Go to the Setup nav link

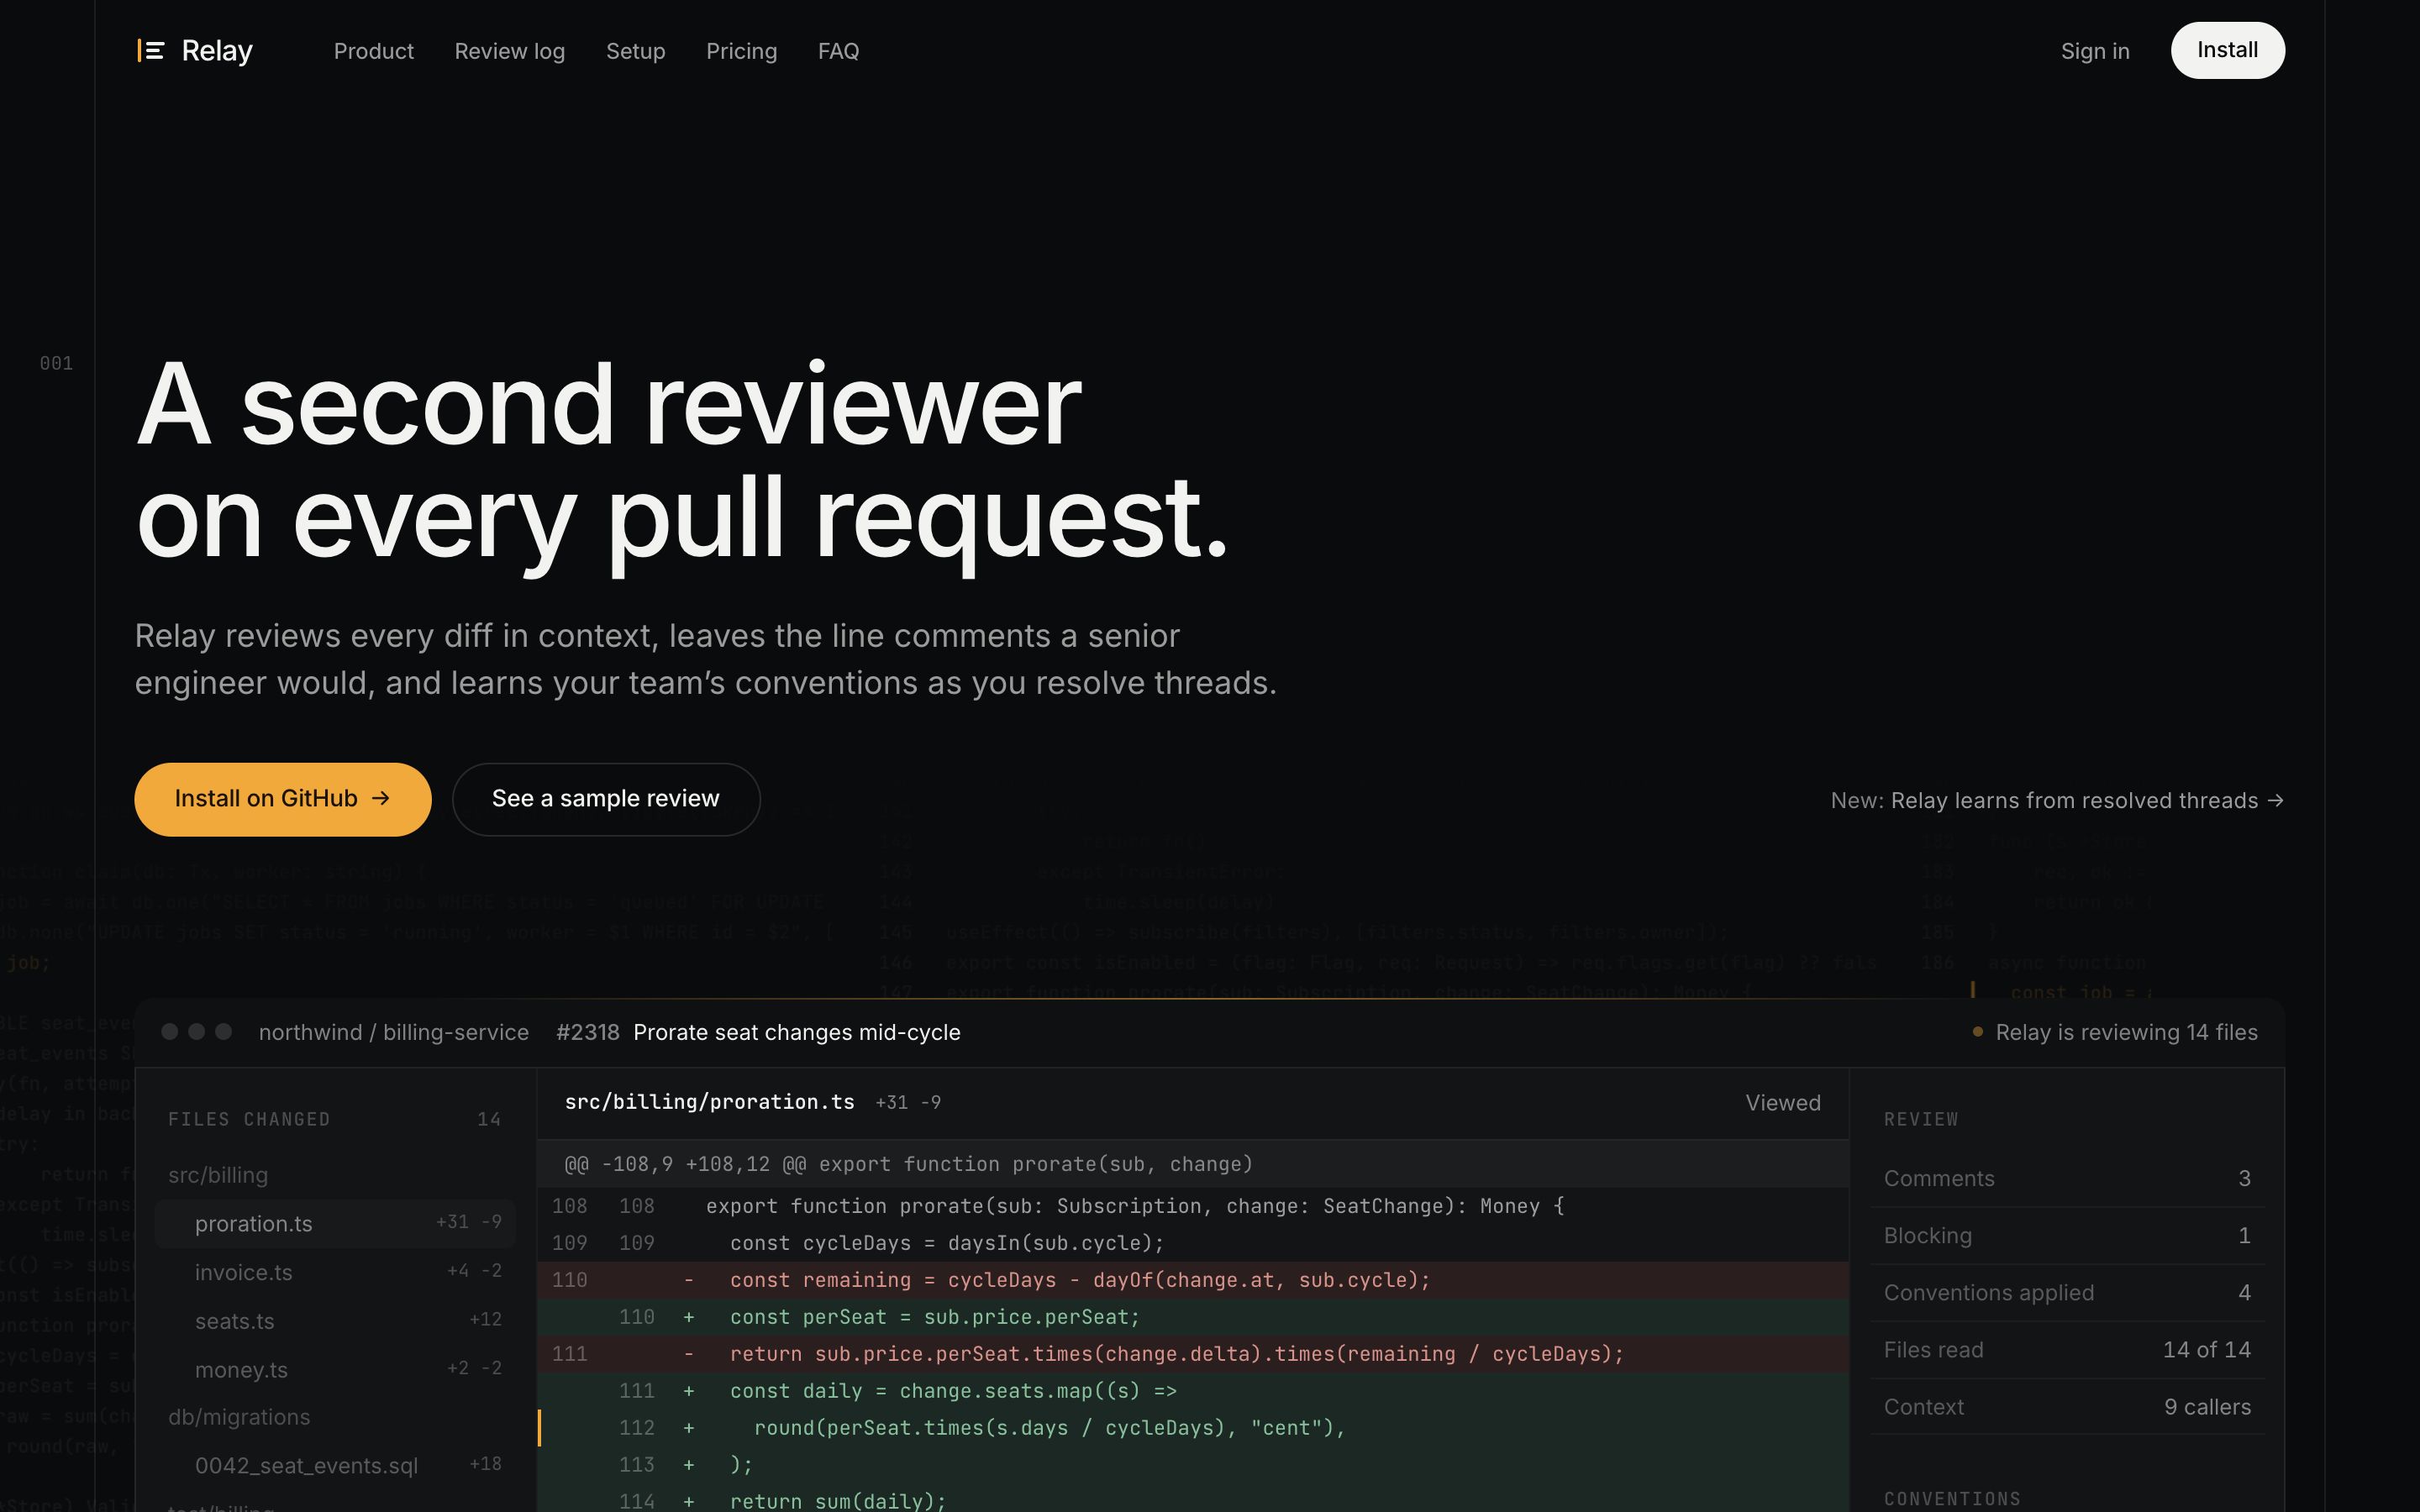tap(635, 51)
